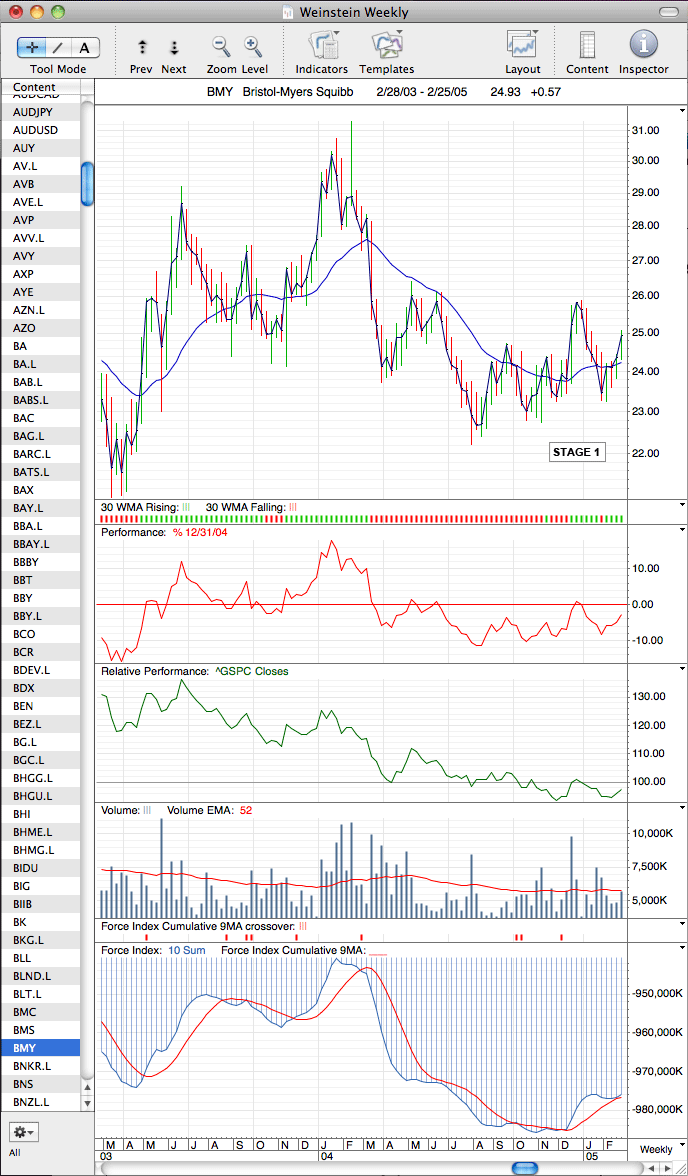Select BNZL.L in symbol list
Viewport: 688px width, 1176px height.
tap(41, 1102)
